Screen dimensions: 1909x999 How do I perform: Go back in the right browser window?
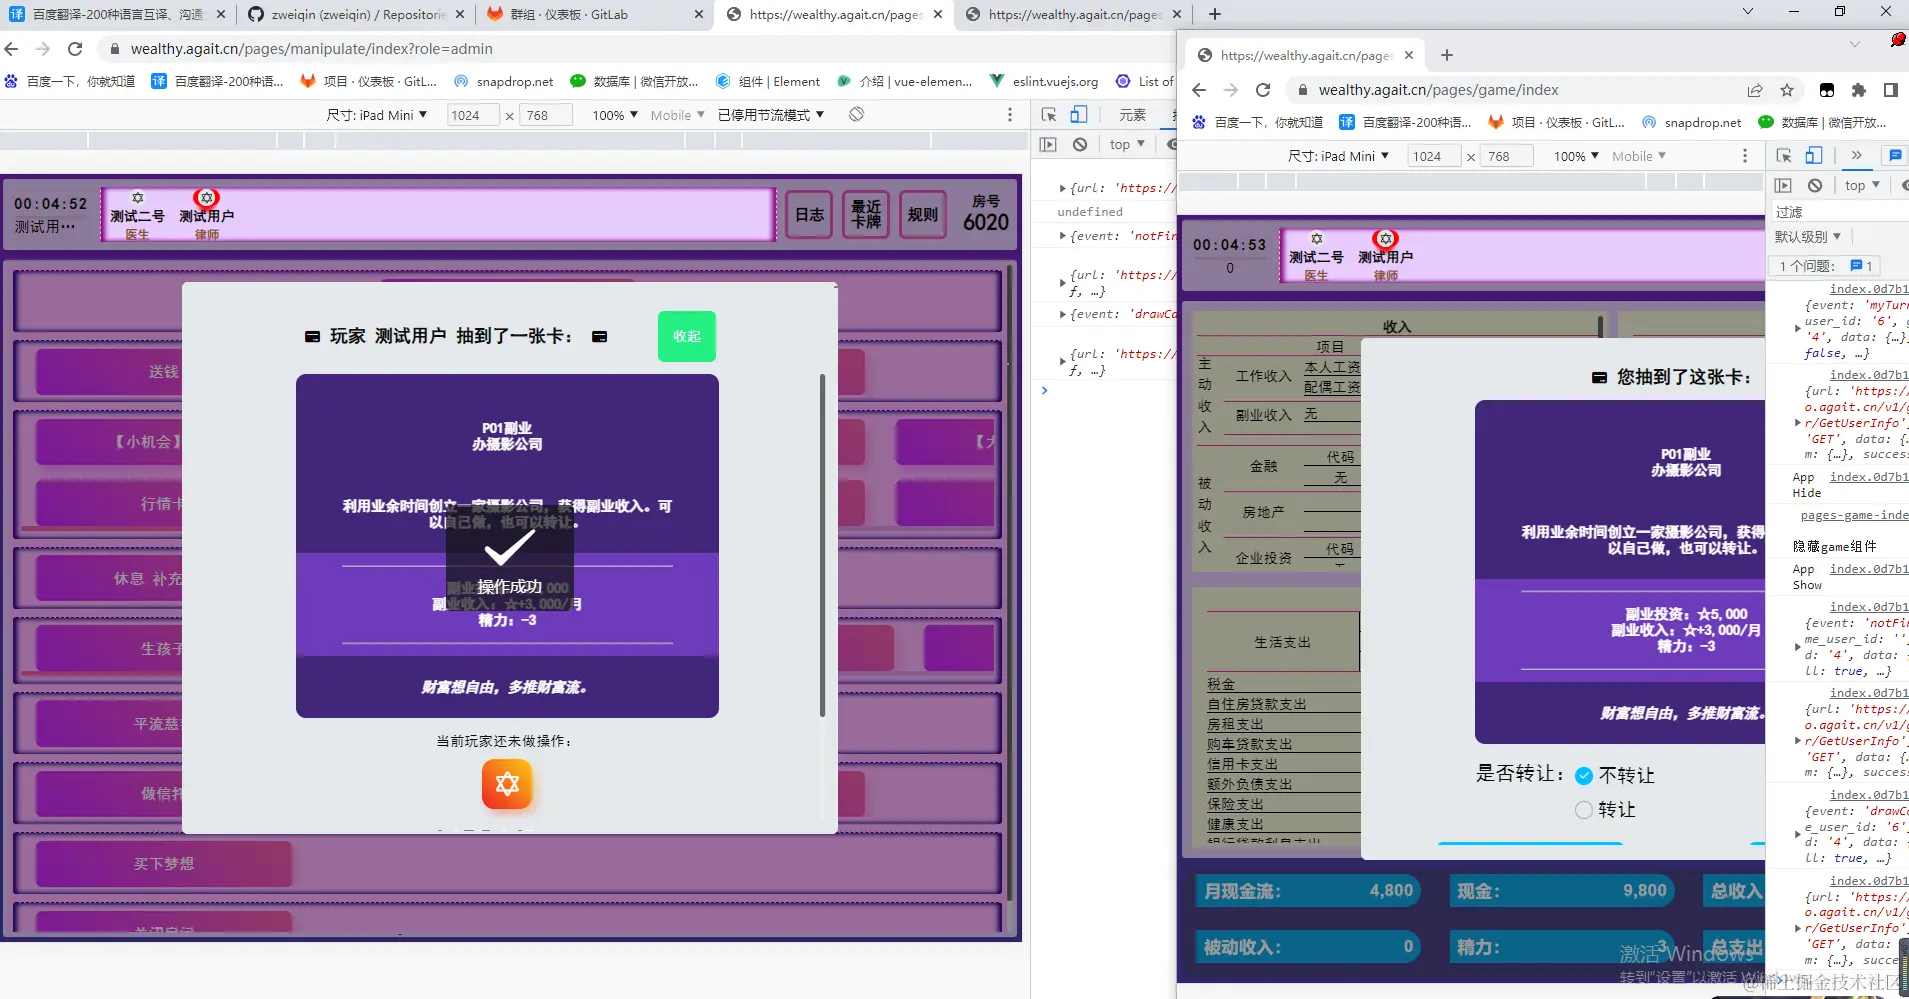1199,90
